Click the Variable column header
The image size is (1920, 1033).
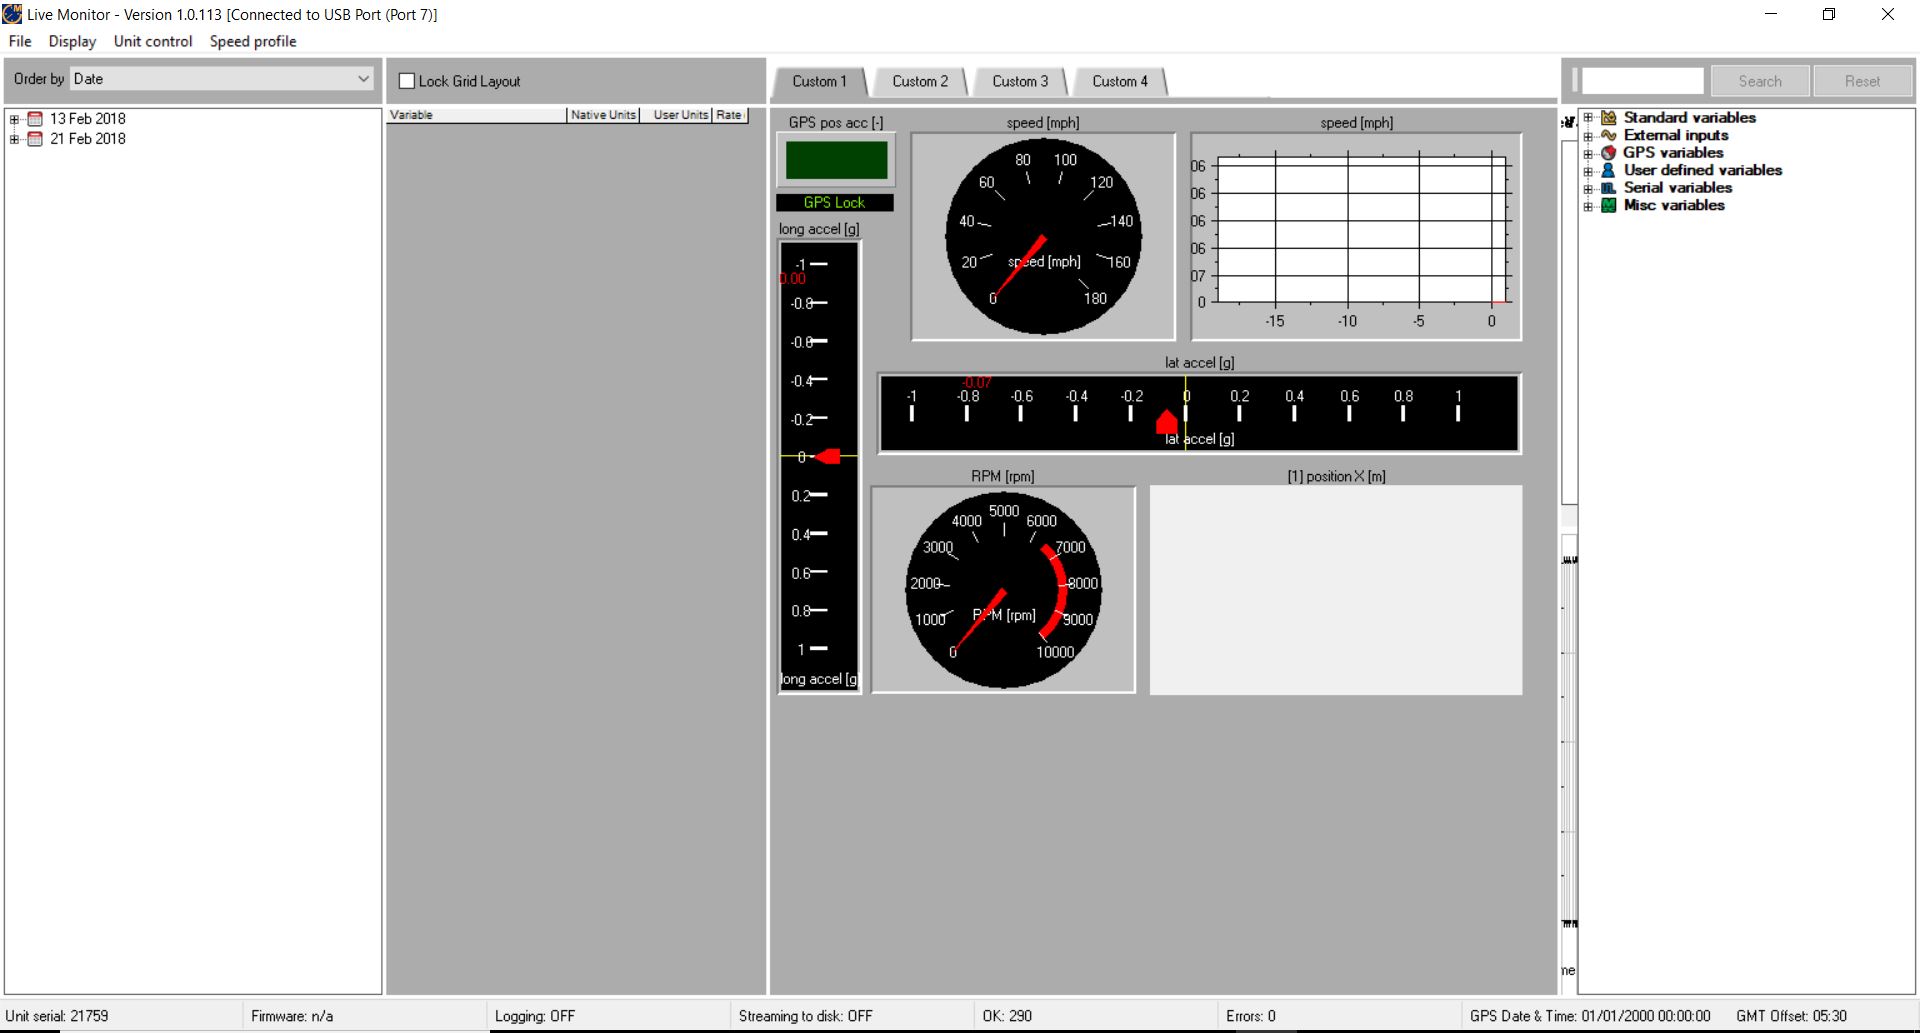click(477, 115)
